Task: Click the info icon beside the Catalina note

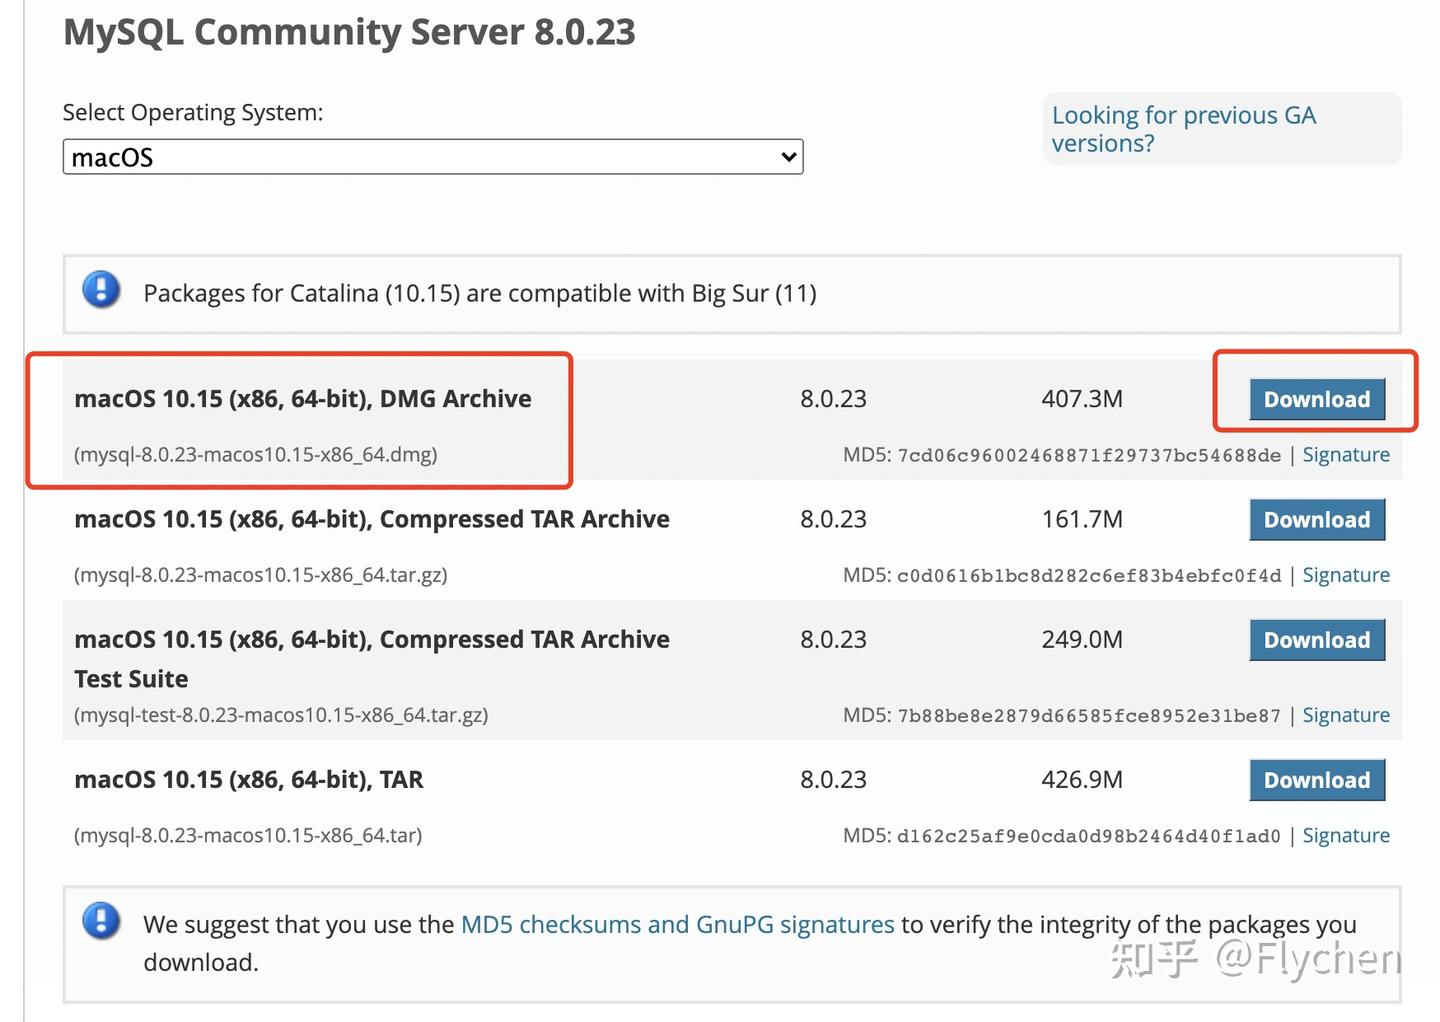Action: tap(101, 291)
